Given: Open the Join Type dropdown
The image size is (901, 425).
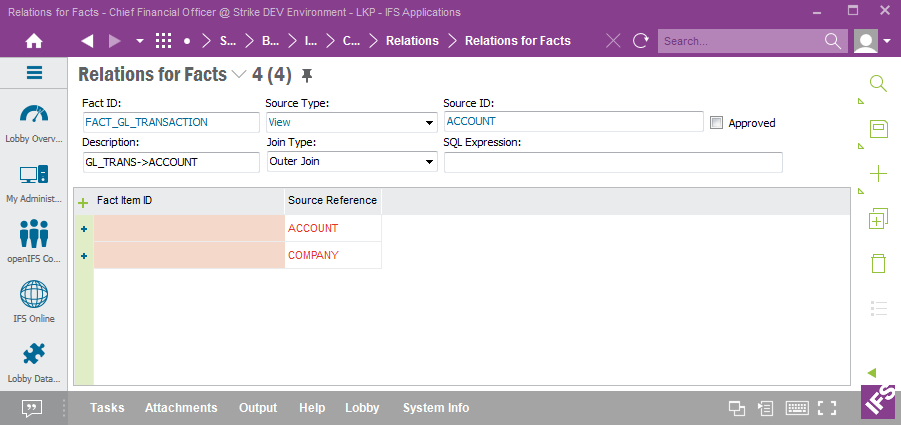Looking at the screenshot, I should [352, 161].
